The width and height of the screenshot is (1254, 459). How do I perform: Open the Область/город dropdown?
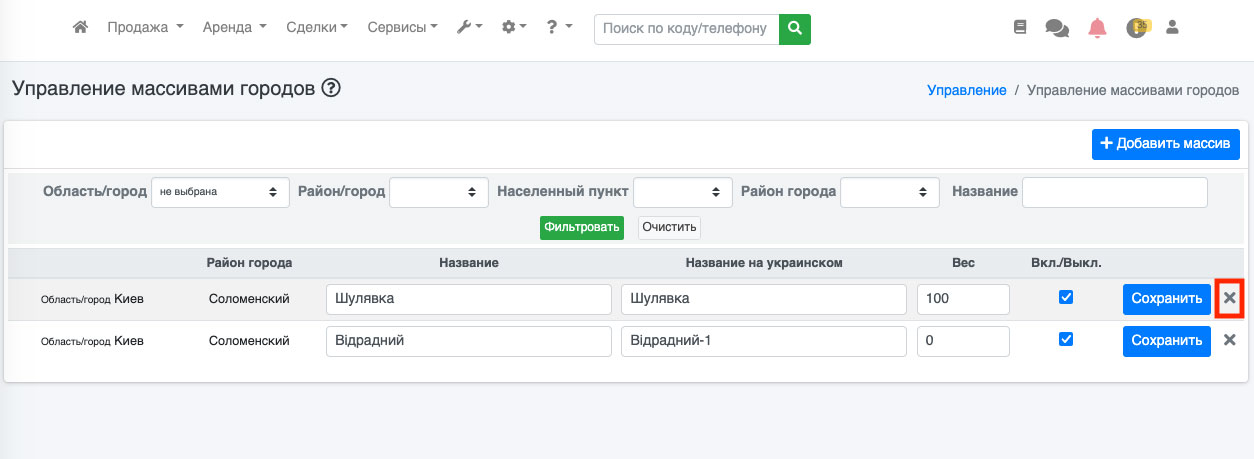(220, 192)
